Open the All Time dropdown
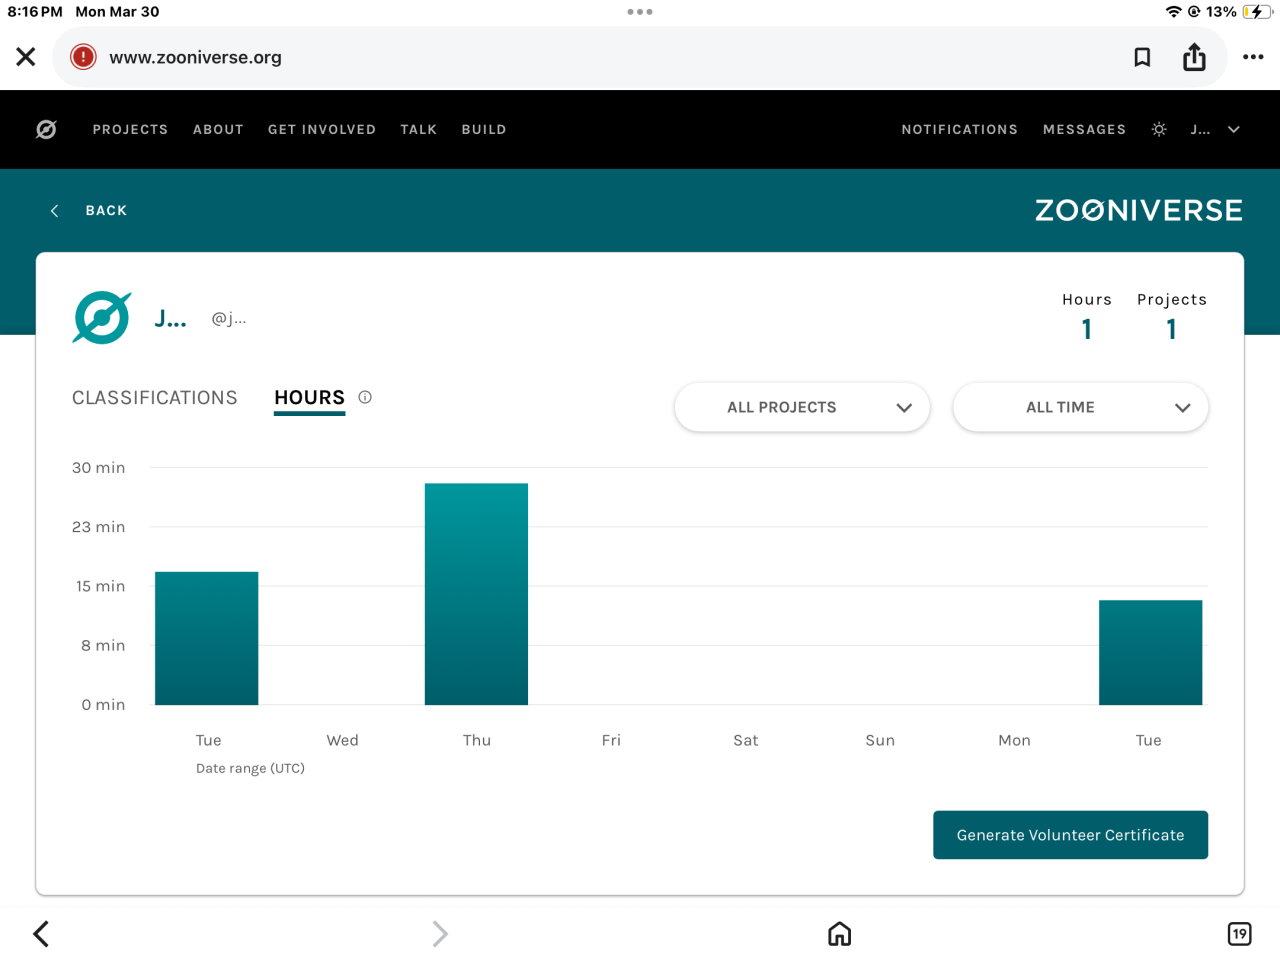Image resolution: width=1280 pixels, height=960 pixels. click(x=1080, y=407)
